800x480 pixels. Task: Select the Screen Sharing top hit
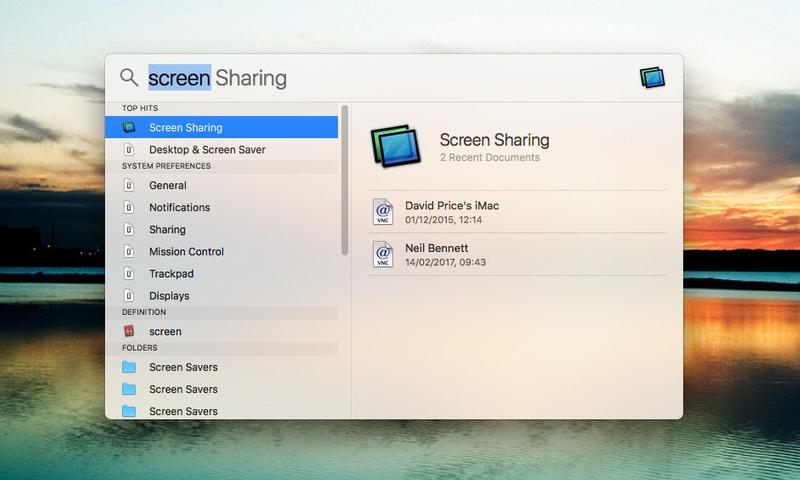[221, 127]
